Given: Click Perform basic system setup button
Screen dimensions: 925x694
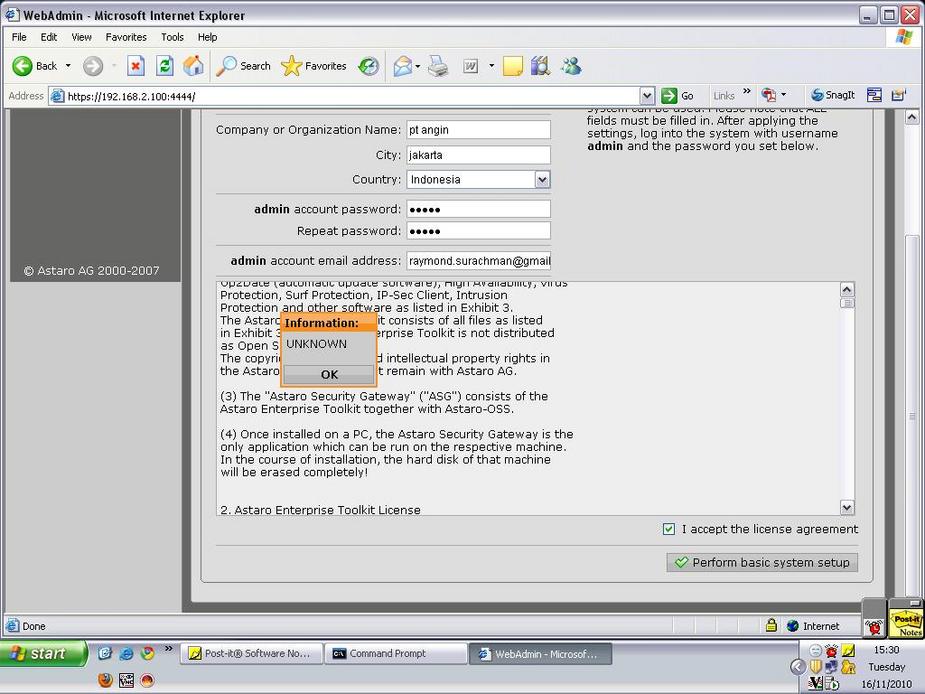Looking at the screenshot, I should 762,562.
